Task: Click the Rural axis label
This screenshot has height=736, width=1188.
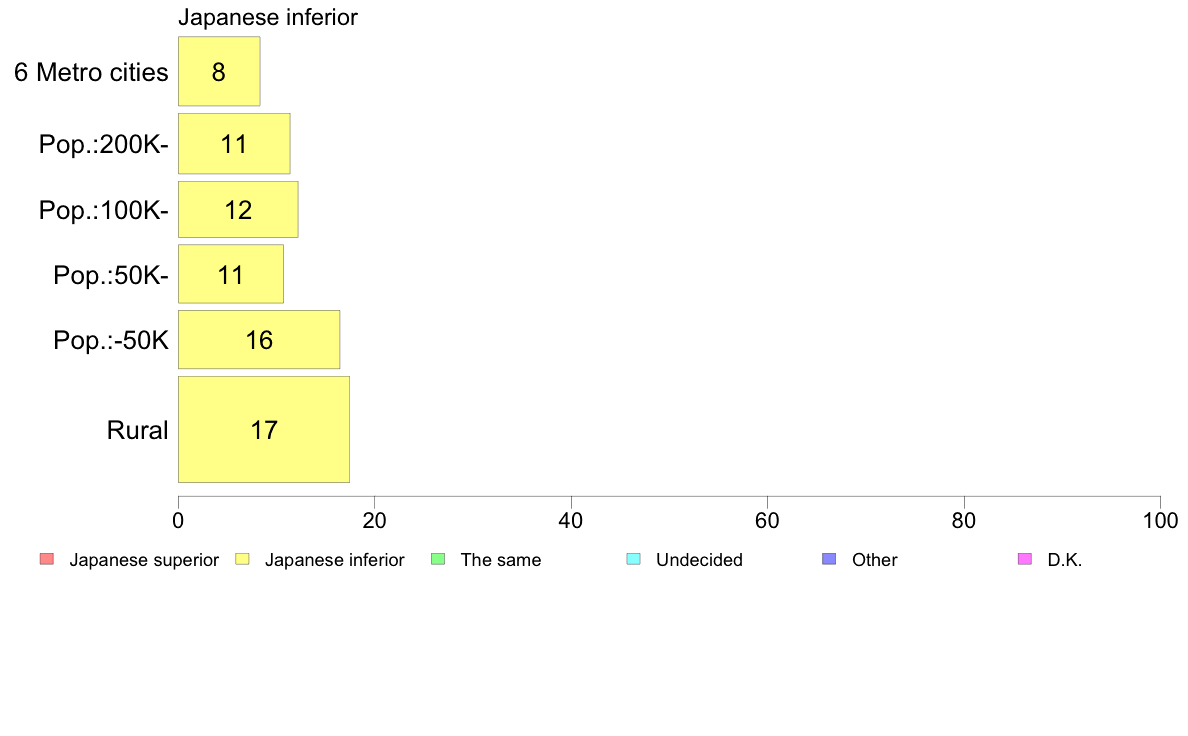Action: click(x=137, y=430)
